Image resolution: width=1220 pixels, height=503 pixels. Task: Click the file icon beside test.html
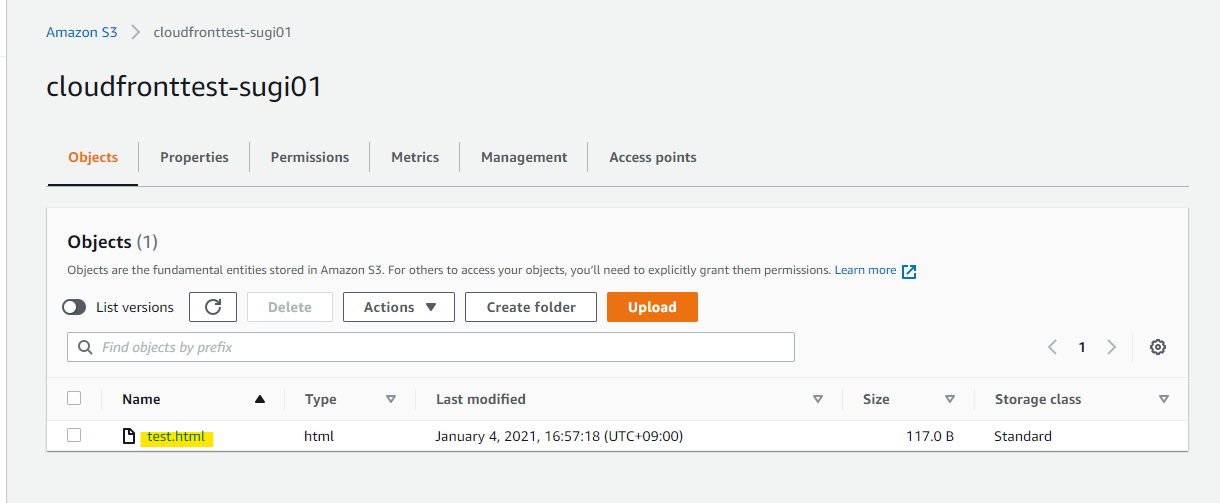click(128, 436)
